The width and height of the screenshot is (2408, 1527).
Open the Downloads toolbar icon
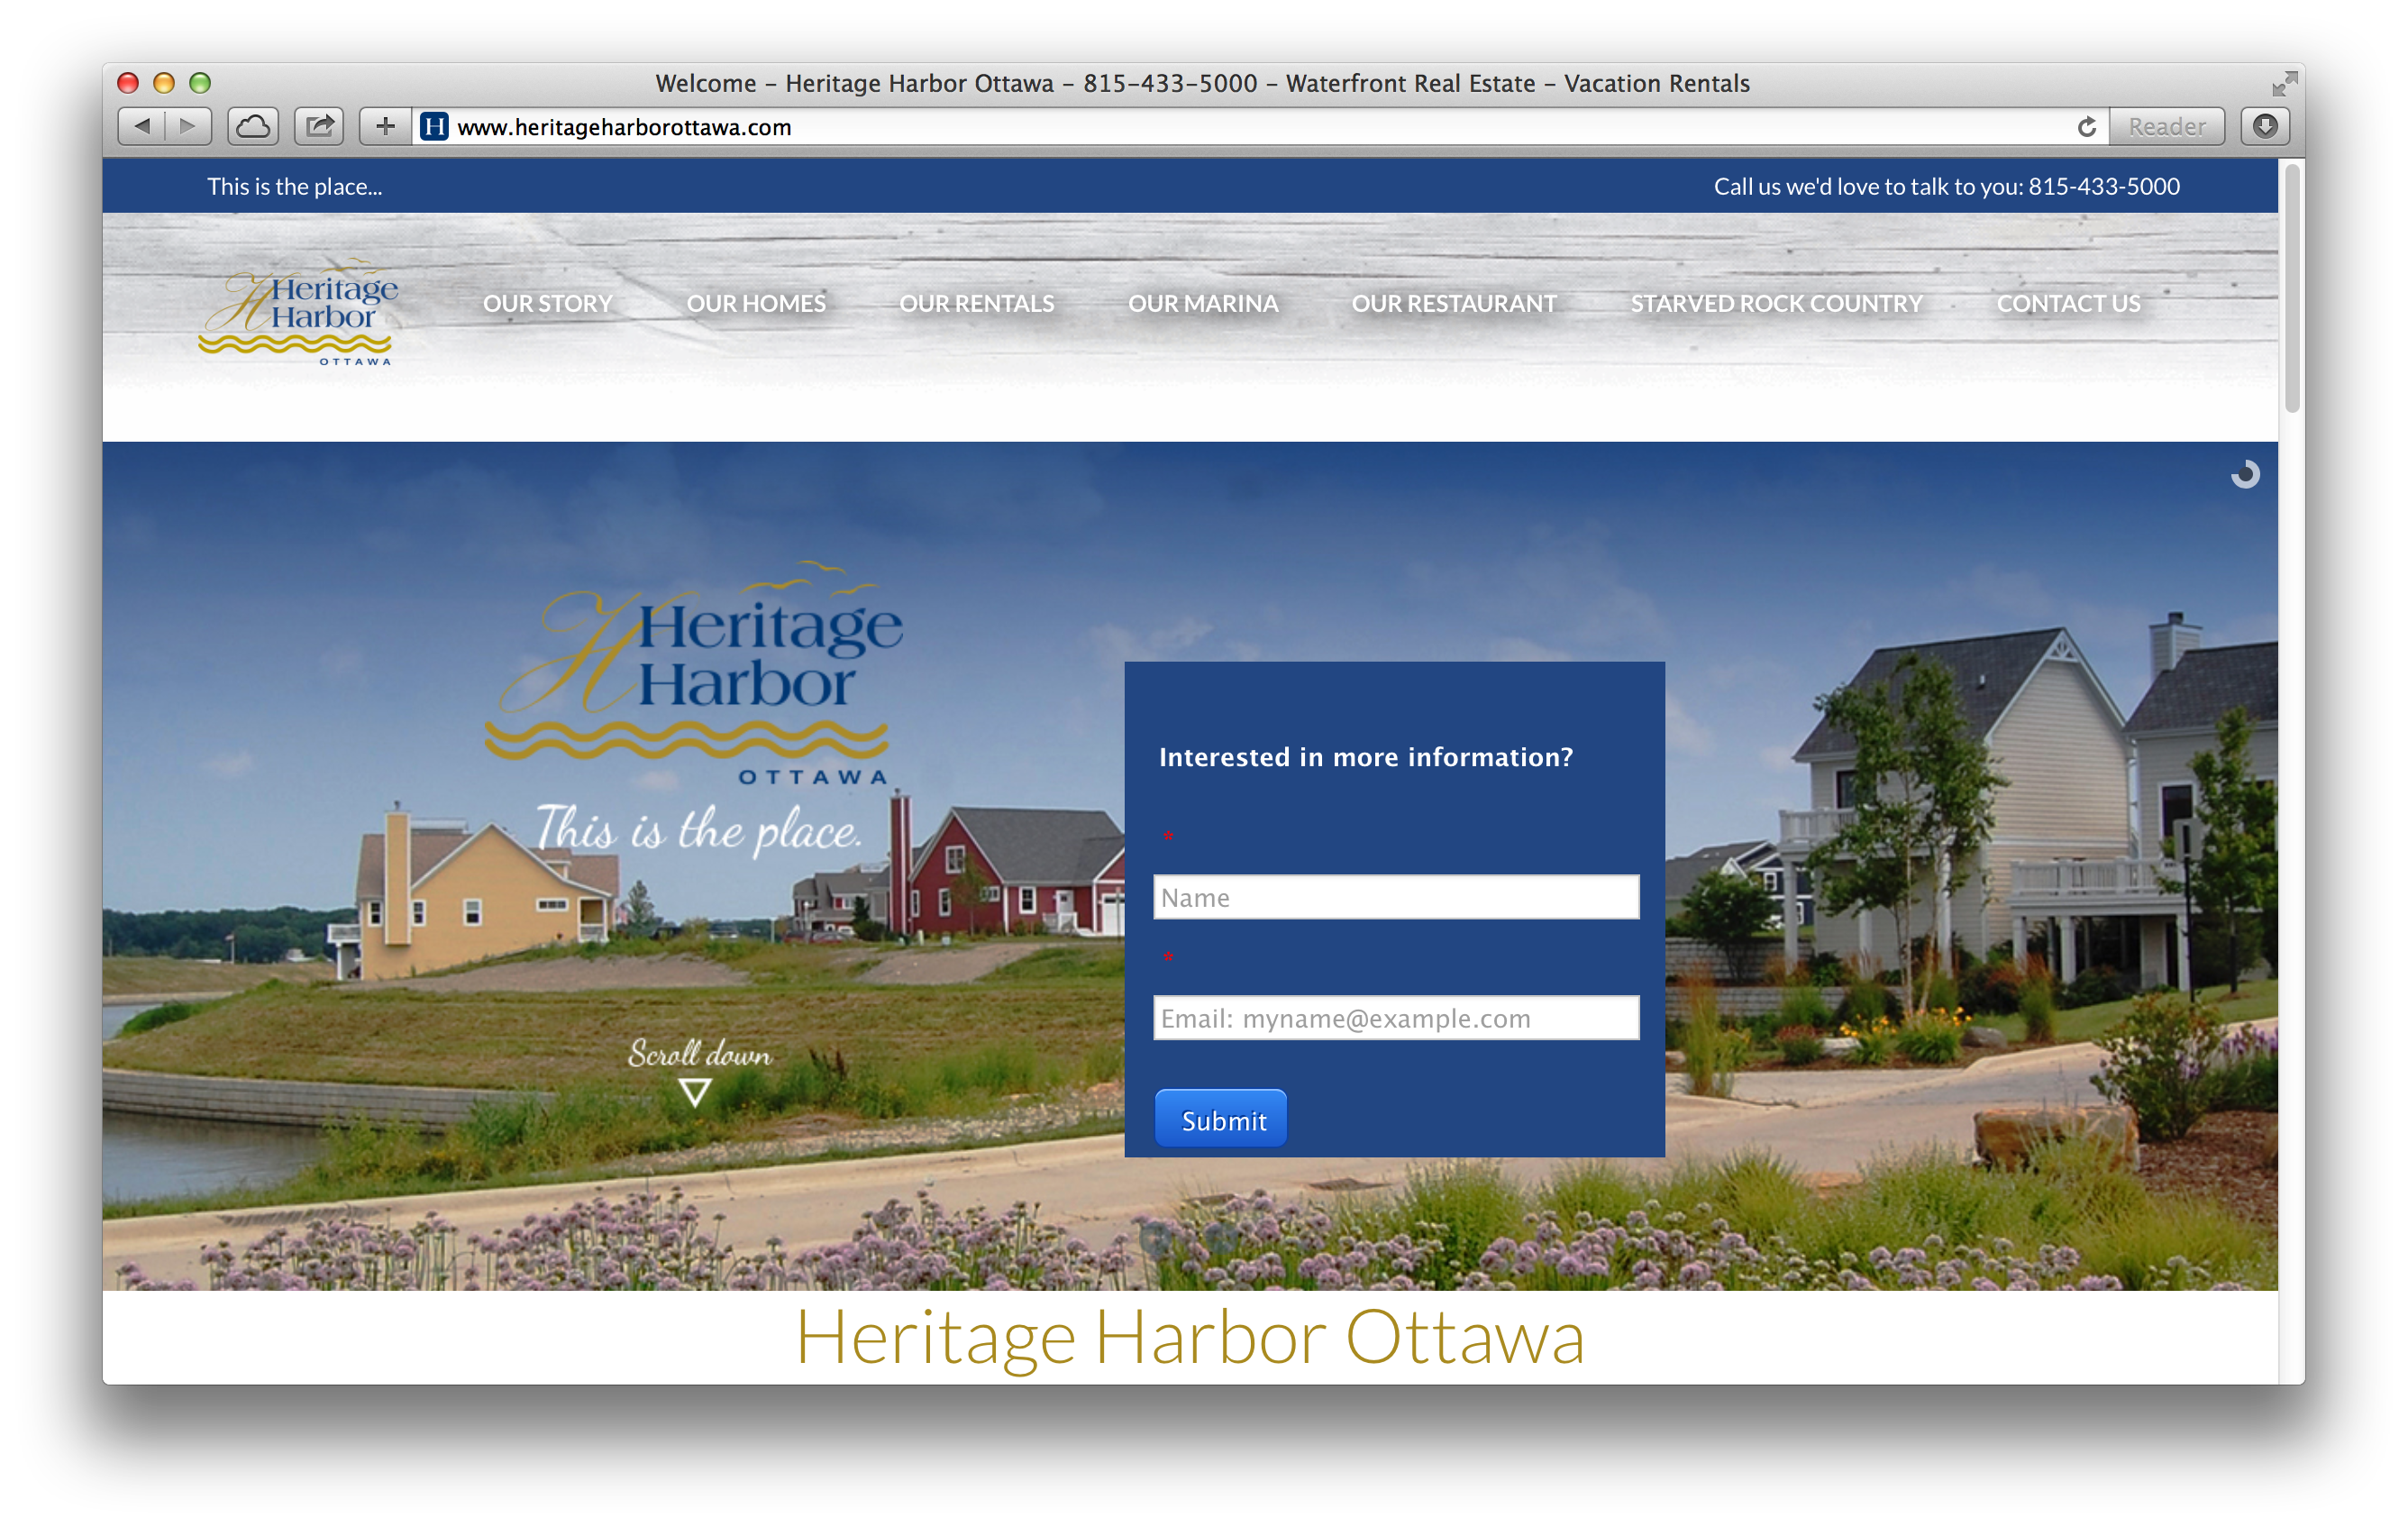coord(2265,126)
